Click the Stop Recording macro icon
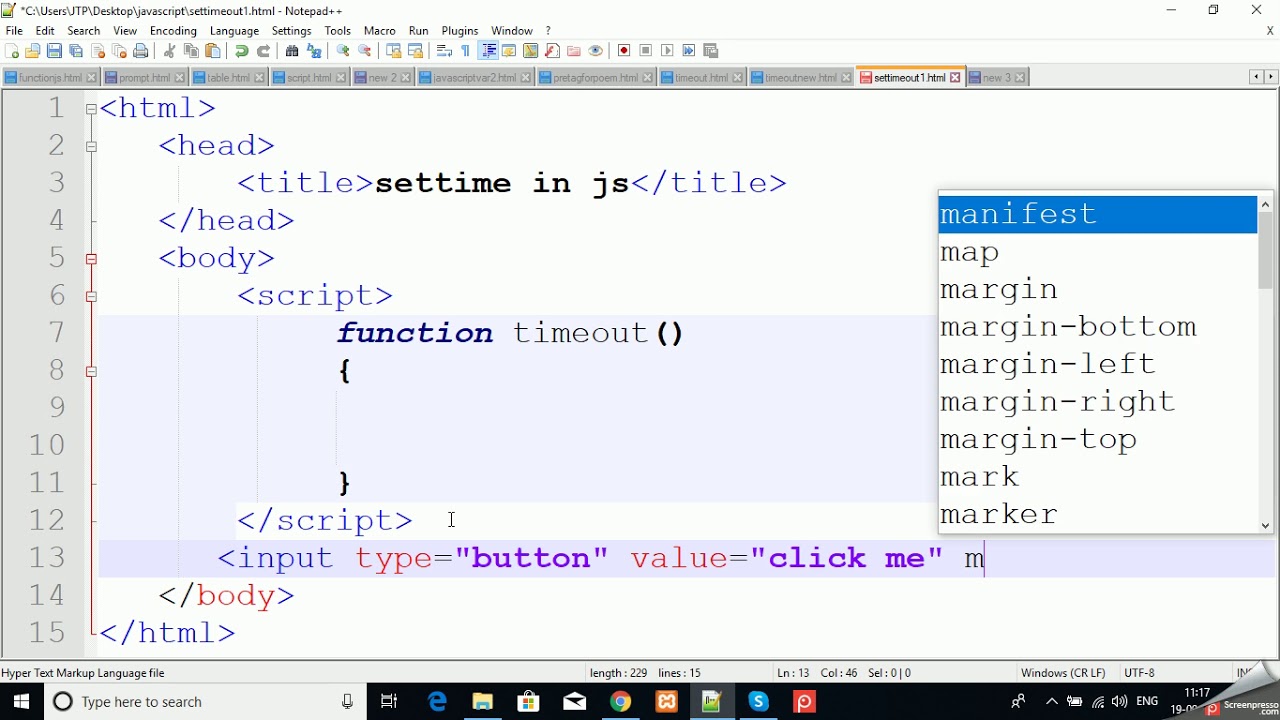 (646, 51)
